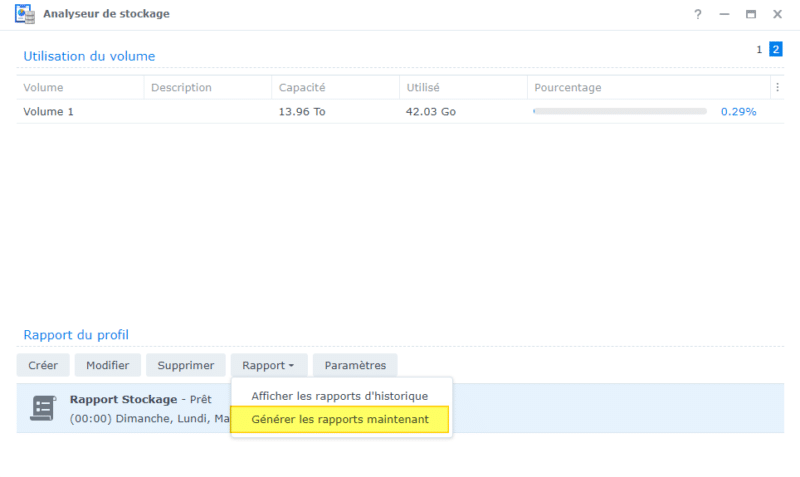The width and height of the screenshot is (800, 477).
Task: Sort by the Utilisé column header
Action: click(423, 87)
